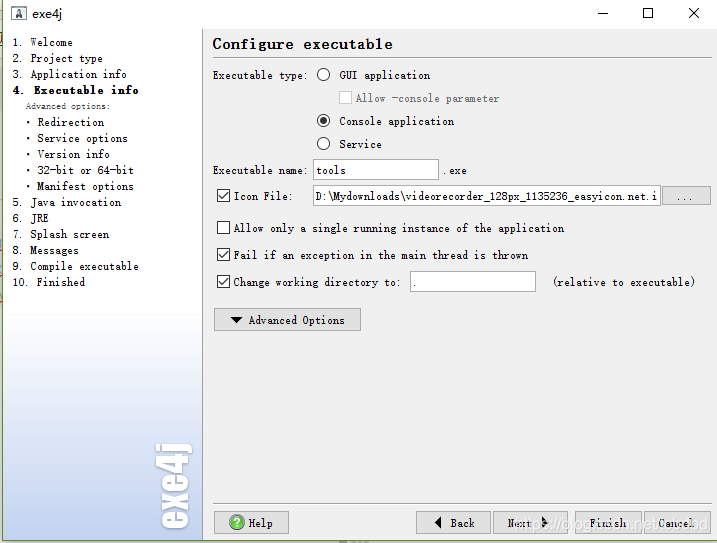Open Service options in sidebar
The height and width of the screenshot is (543, 717).
(82, 138)
